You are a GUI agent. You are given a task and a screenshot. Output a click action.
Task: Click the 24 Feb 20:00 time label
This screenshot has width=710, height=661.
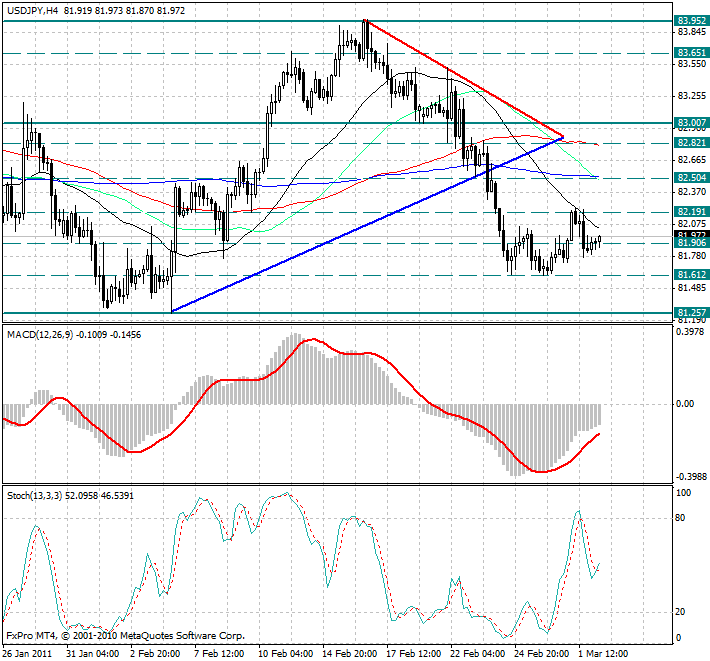542,654
